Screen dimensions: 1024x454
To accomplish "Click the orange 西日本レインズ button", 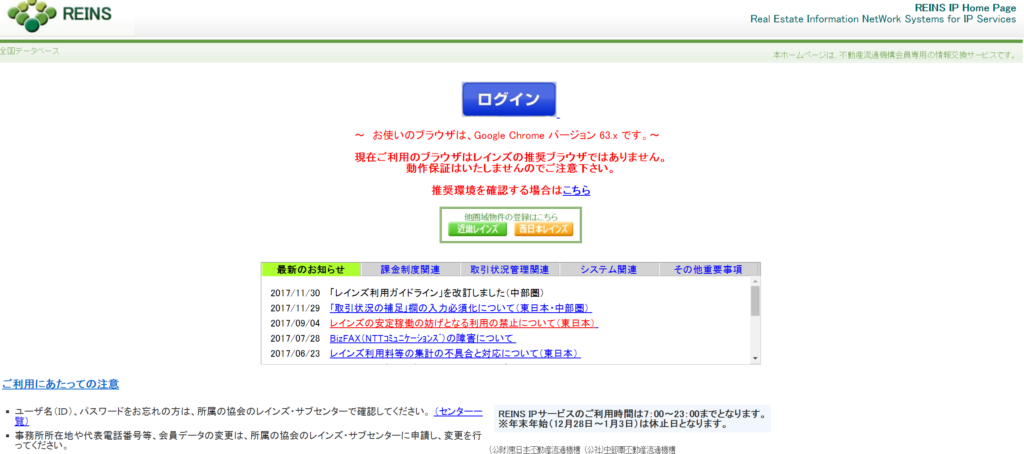I will click(x=543, y=229).
